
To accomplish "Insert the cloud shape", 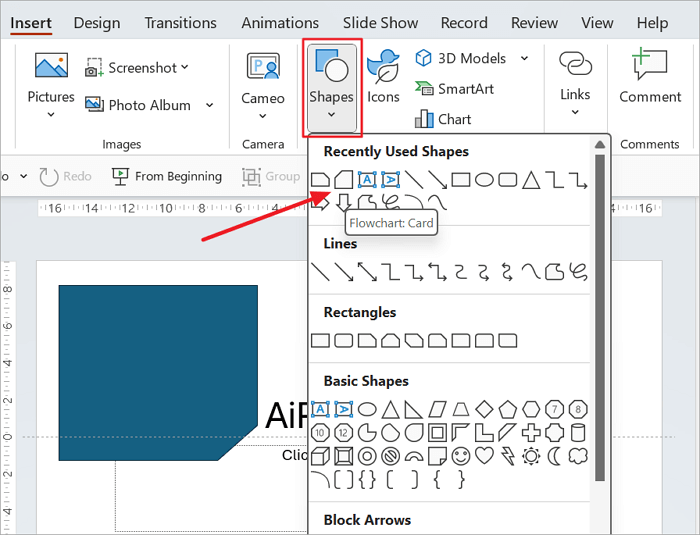I will 578,456.
